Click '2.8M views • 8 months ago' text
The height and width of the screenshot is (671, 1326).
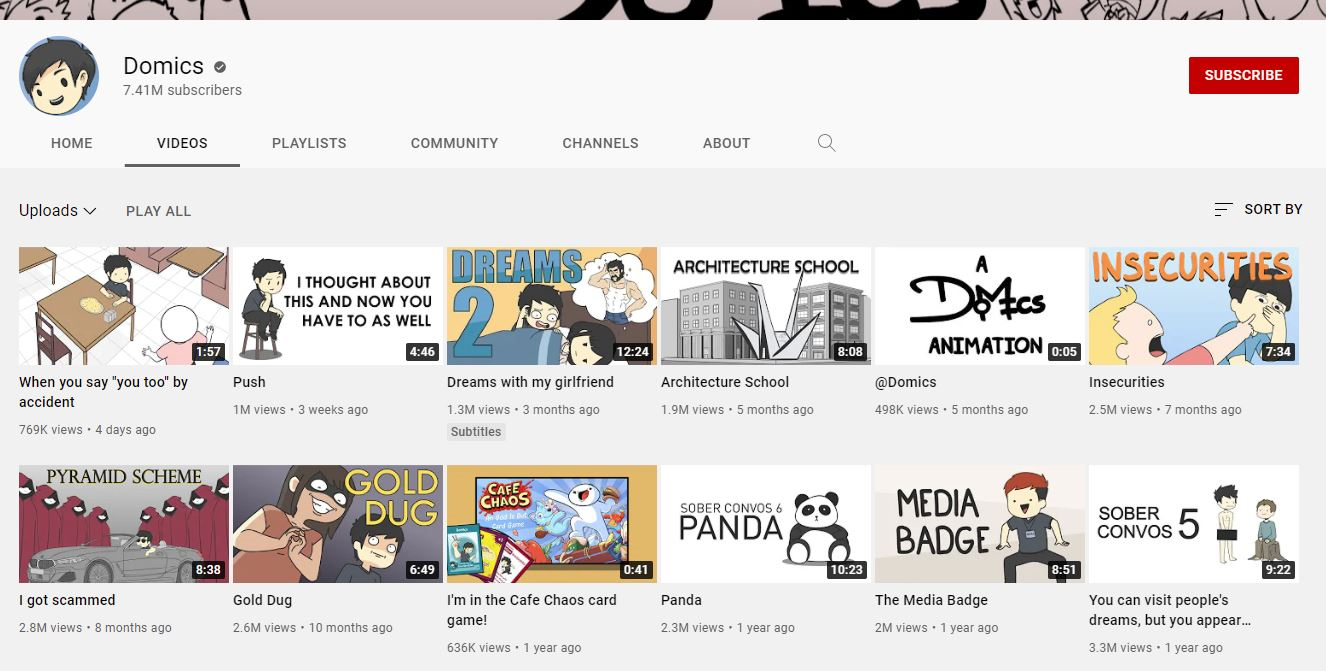95,628
